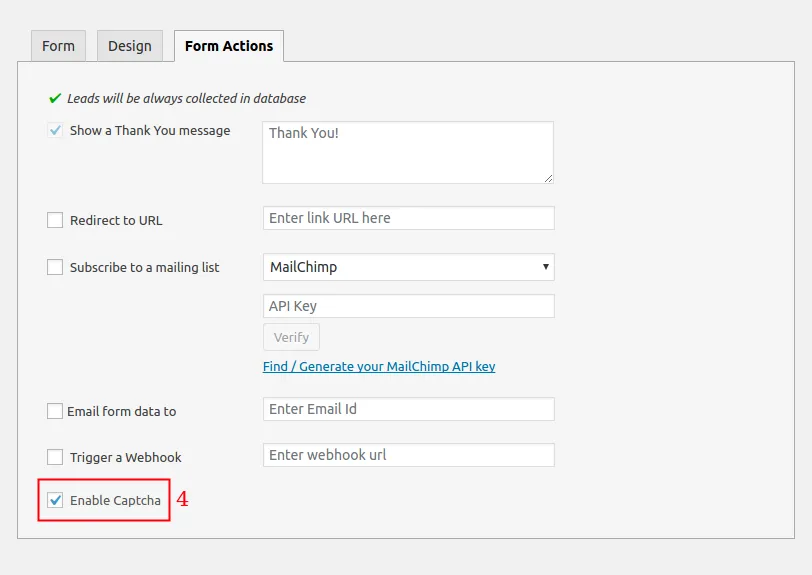The height and width of the screenshot is (575, 812).
Task: Click the Thank You message textarea
Action: (408, 152)
